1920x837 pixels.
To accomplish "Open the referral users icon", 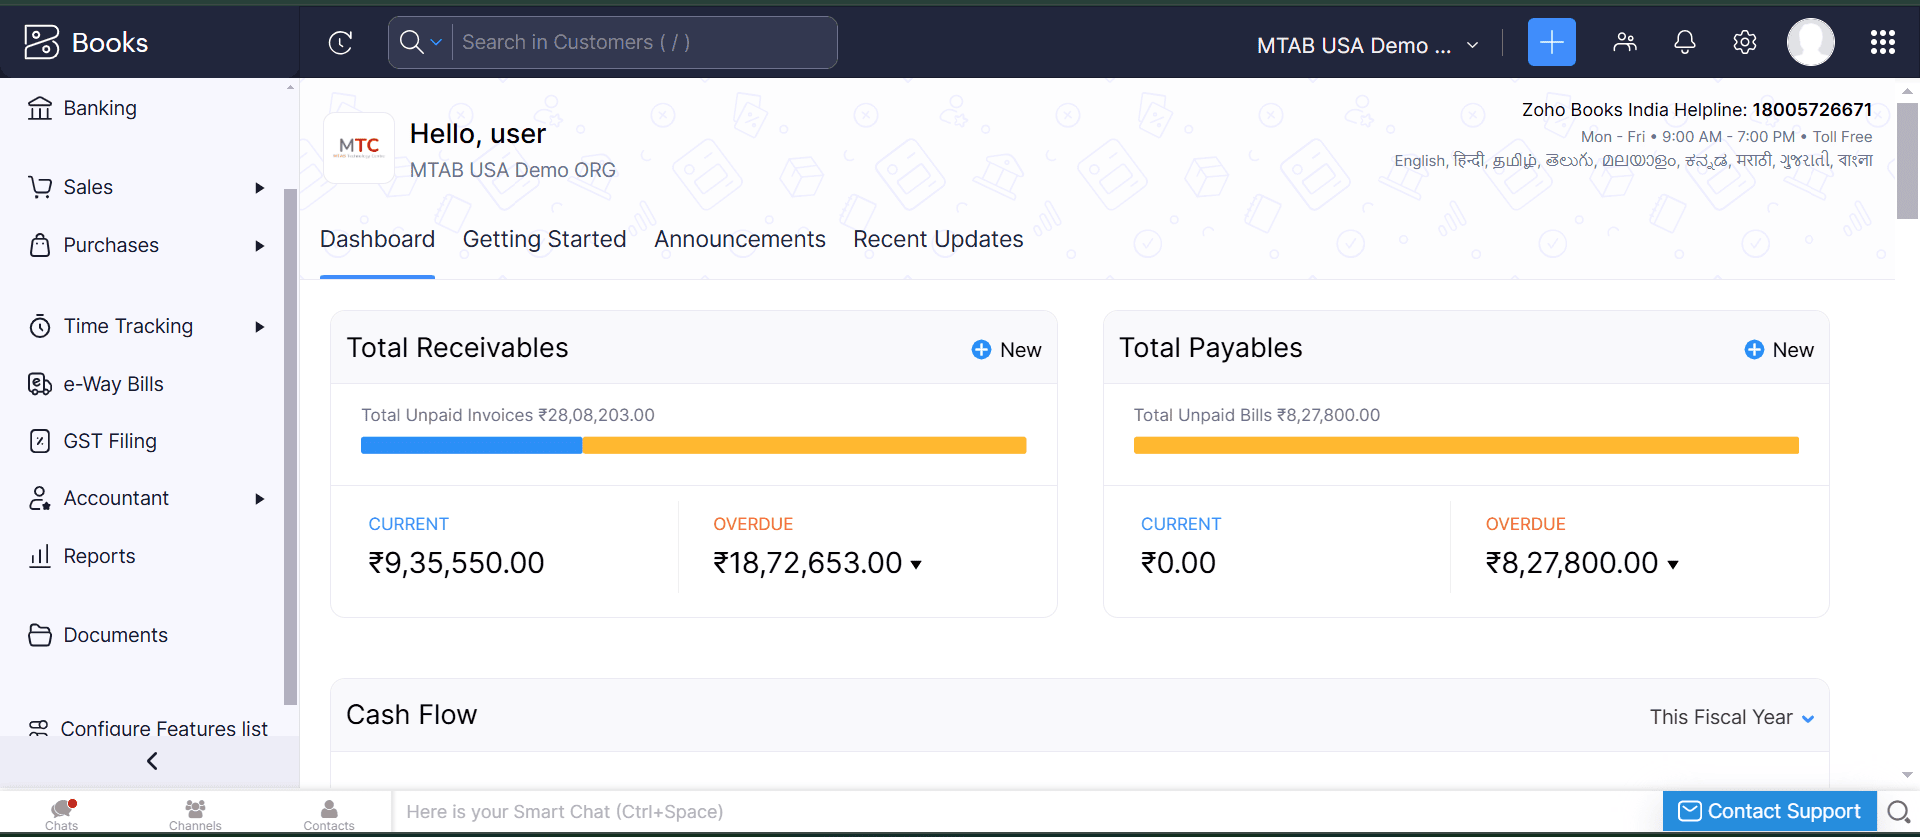I will point(1625,42).
